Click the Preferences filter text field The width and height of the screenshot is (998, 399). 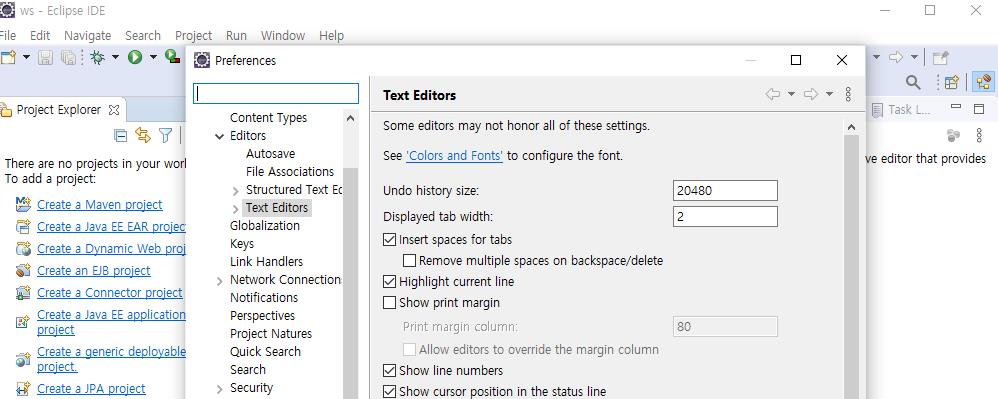pos(276,94)
